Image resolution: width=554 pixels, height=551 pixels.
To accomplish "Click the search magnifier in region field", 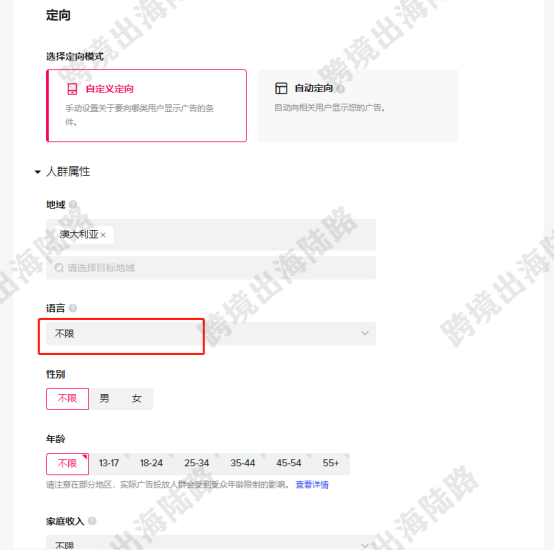I will (x=59, y=268).
